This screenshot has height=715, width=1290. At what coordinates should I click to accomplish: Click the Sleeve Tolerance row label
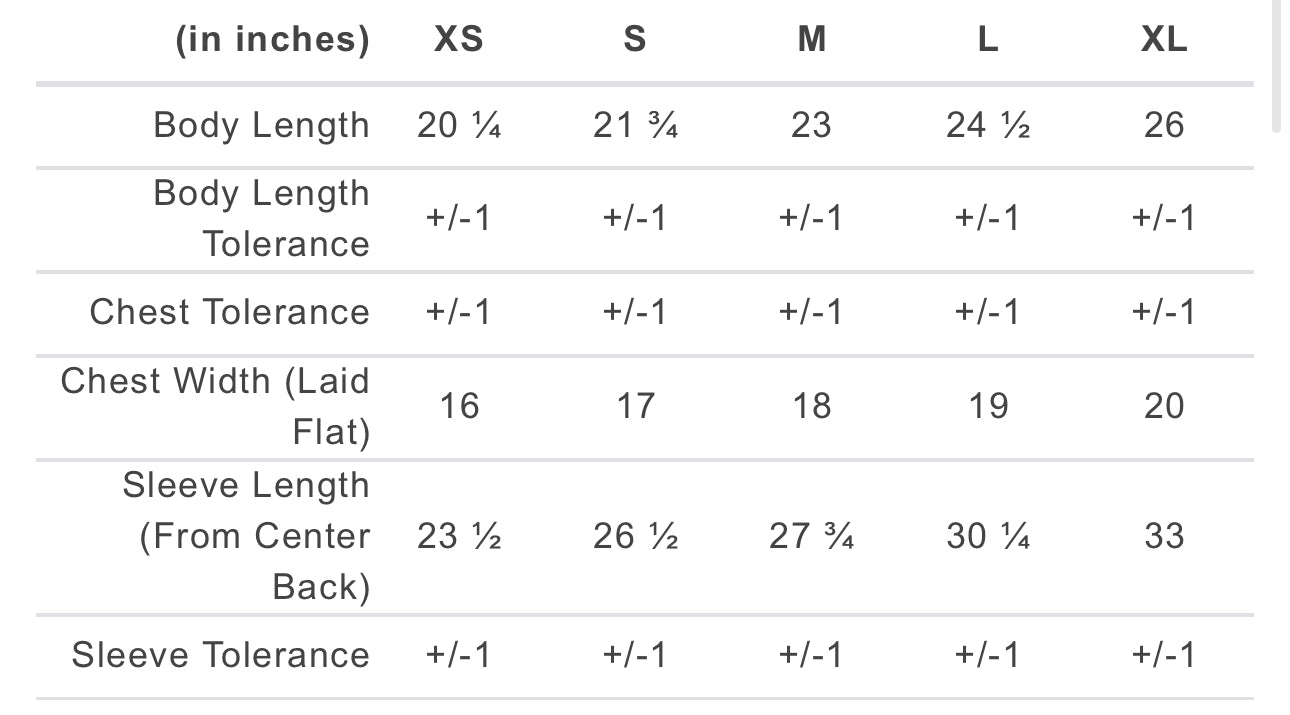coord(220,655)
